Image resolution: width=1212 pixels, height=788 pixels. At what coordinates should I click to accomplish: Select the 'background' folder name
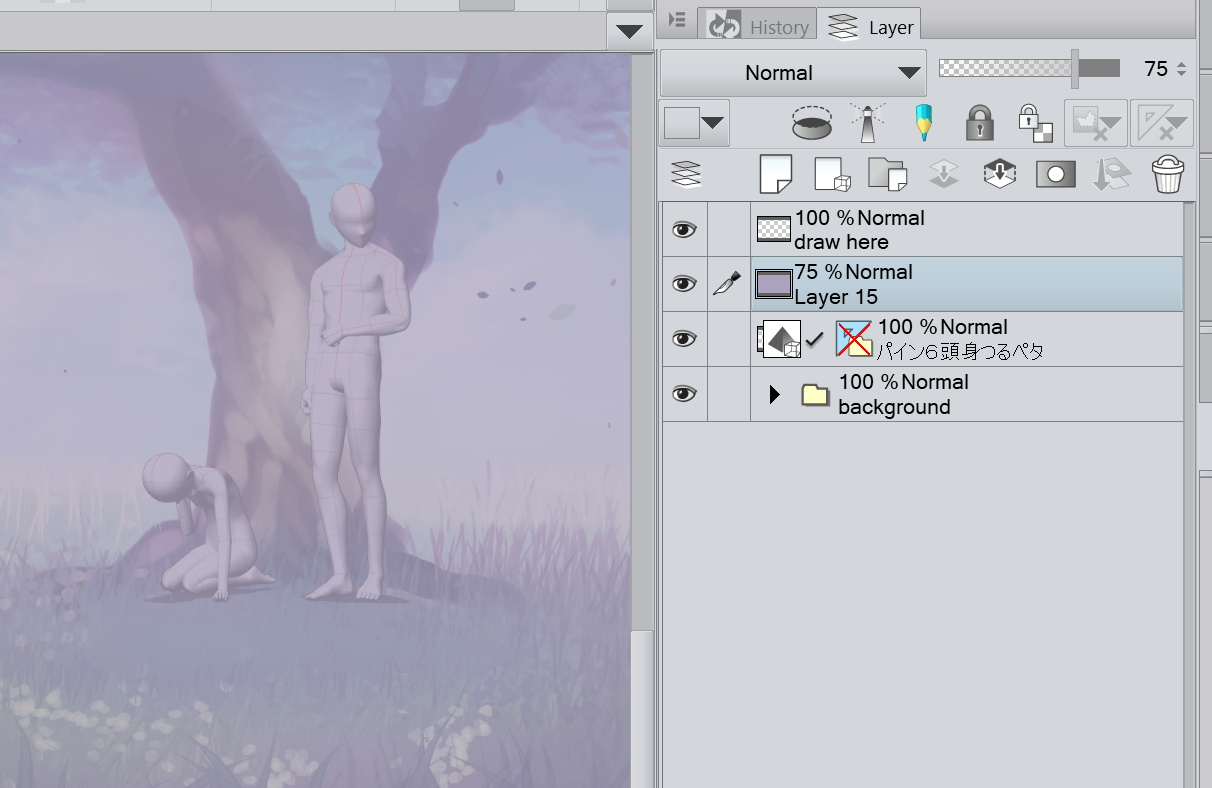pos(894,407)
